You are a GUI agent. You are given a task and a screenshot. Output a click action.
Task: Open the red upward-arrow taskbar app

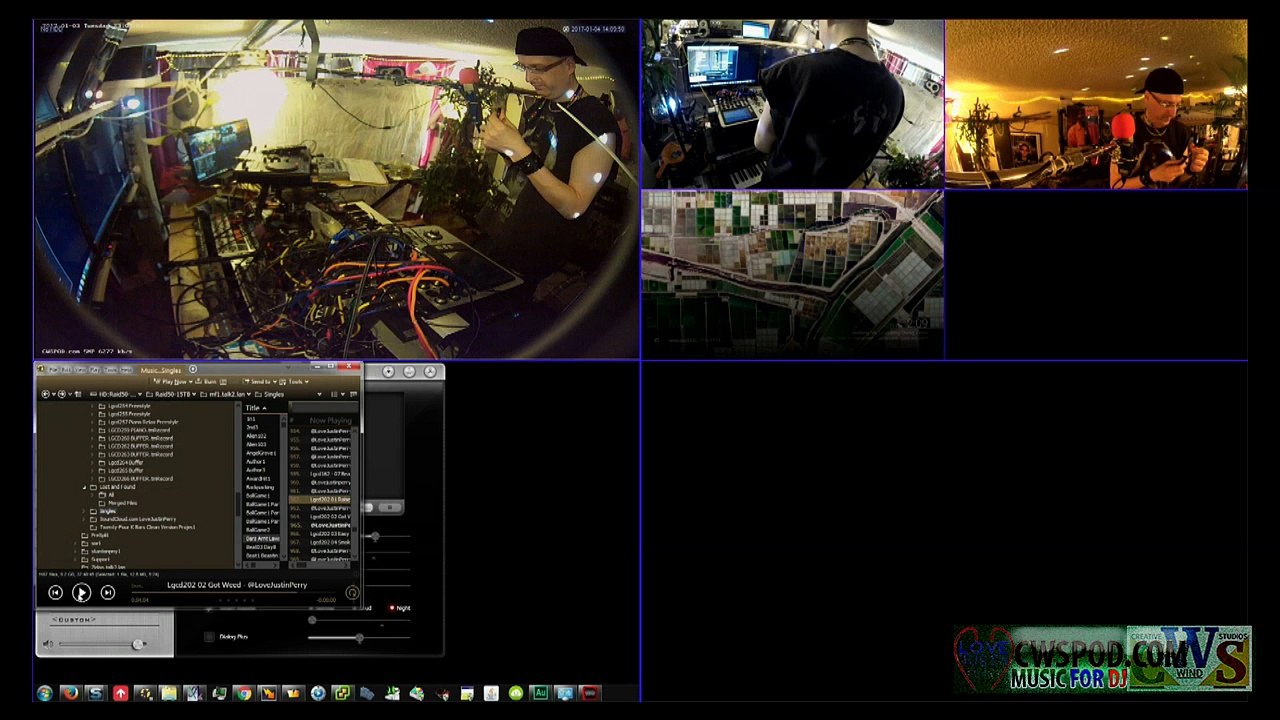point(120,693)
